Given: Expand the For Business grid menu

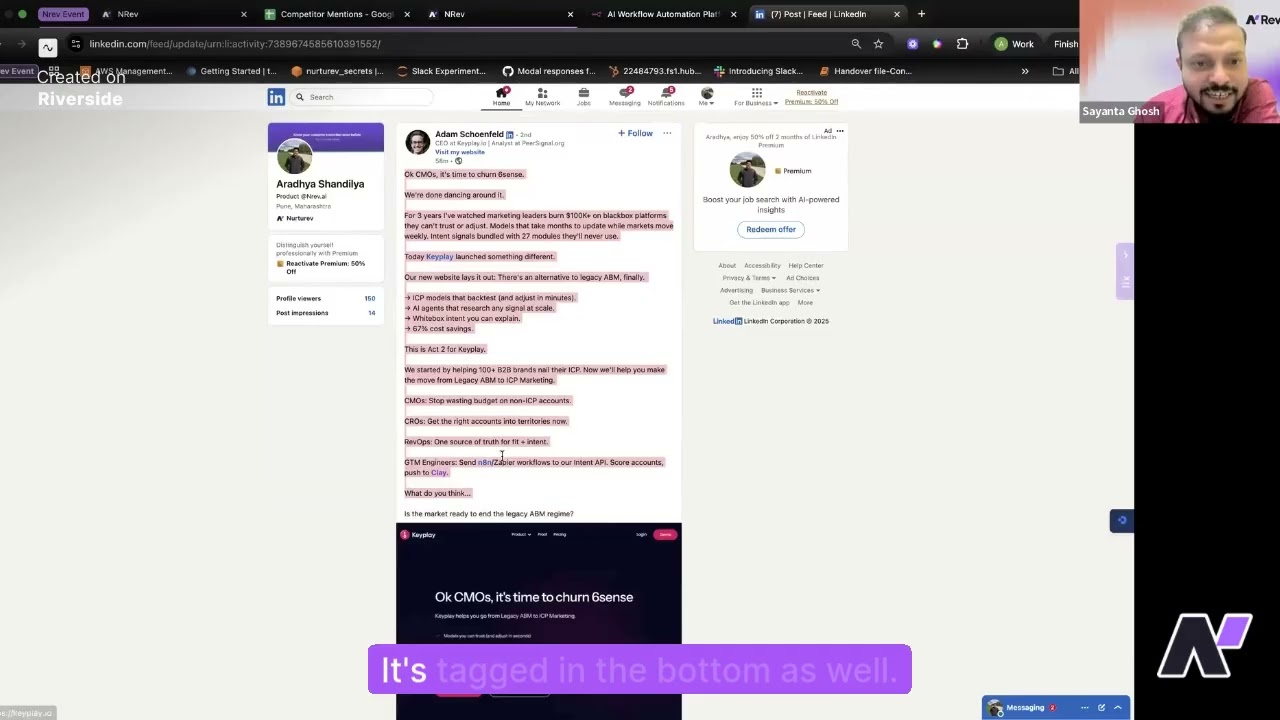Looking at the screenshot, I should 756,97.
